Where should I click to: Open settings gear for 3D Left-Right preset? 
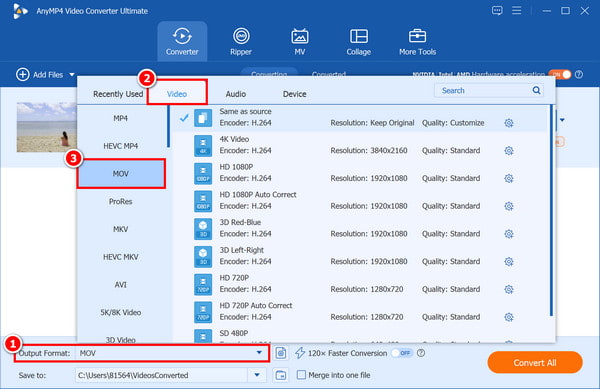pyautogui.click(x=509, y=262)
